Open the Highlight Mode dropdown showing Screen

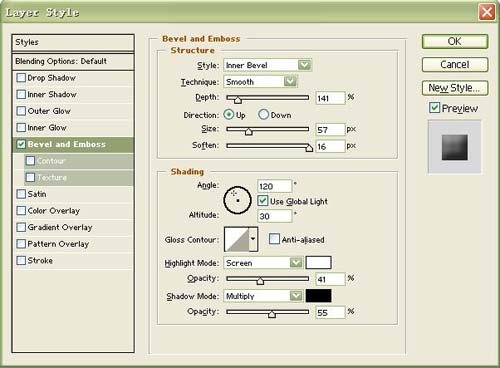[263, 263]
